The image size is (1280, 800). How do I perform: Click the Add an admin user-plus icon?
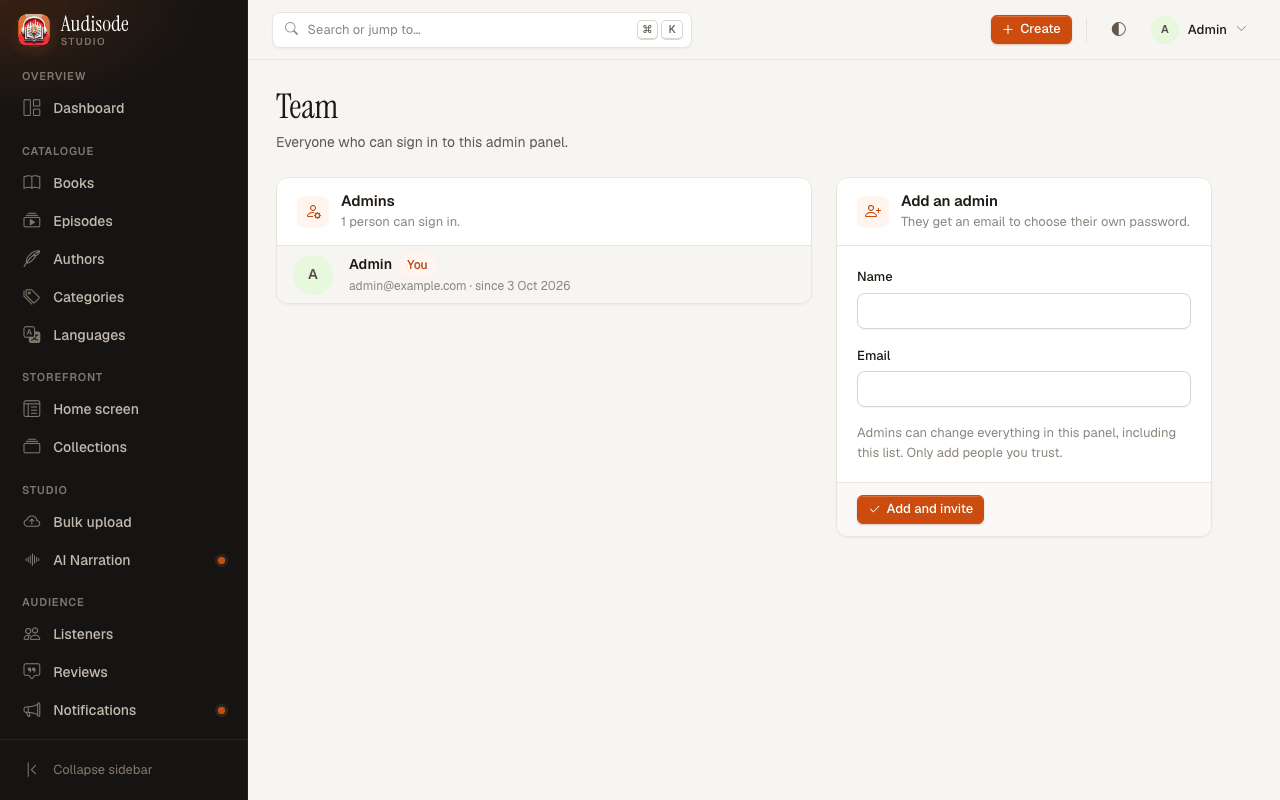(x=873, y=212)
